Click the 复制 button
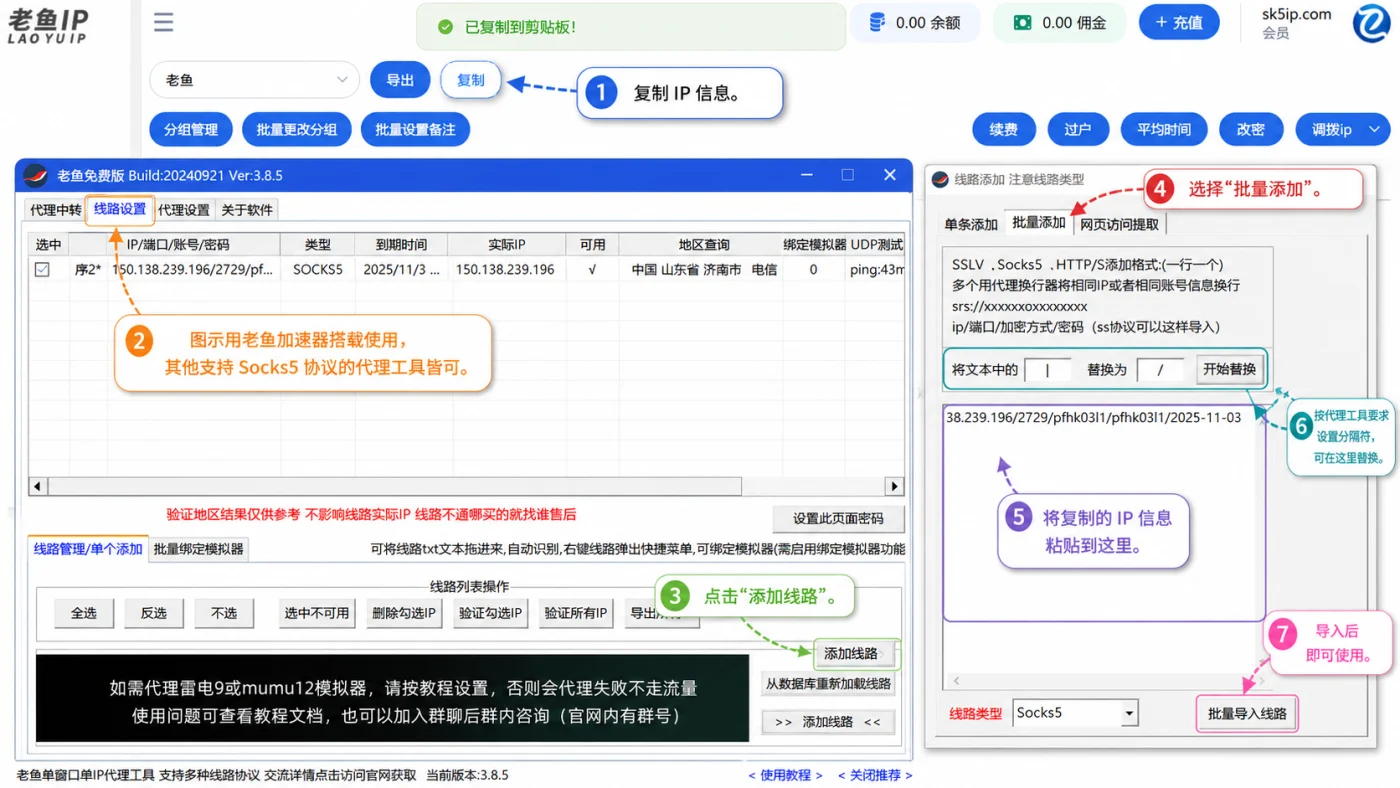The image size is (1400, 788). pos(470,80)
